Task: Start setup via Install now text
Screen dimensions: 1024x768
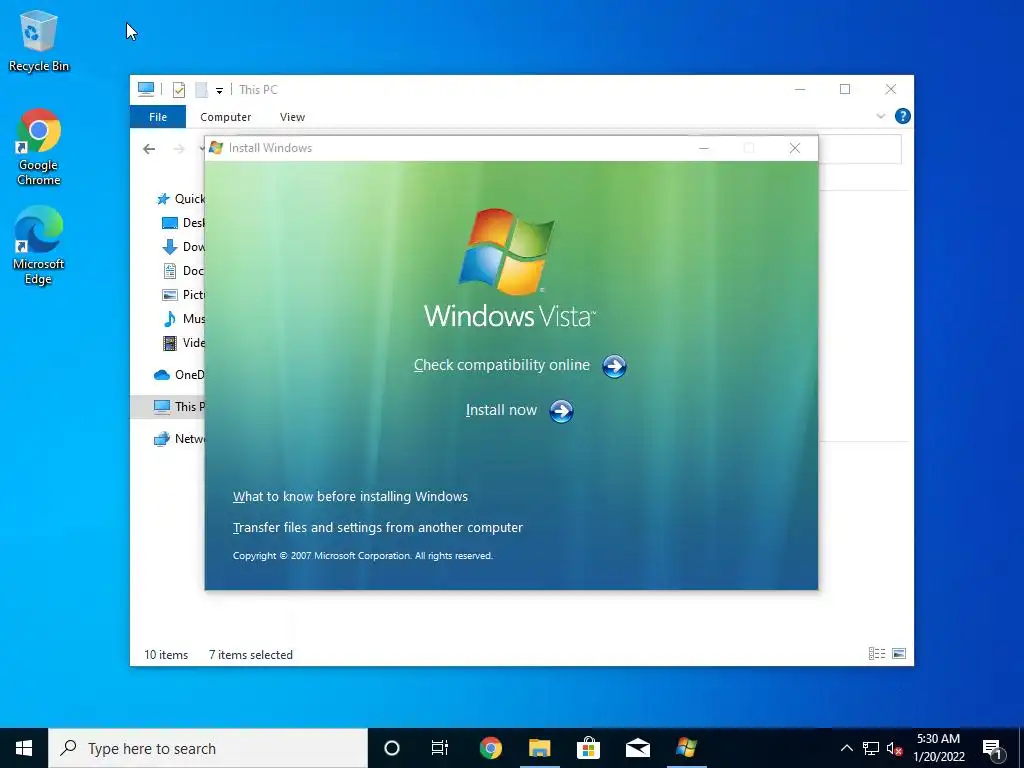Action: (501, 410)
